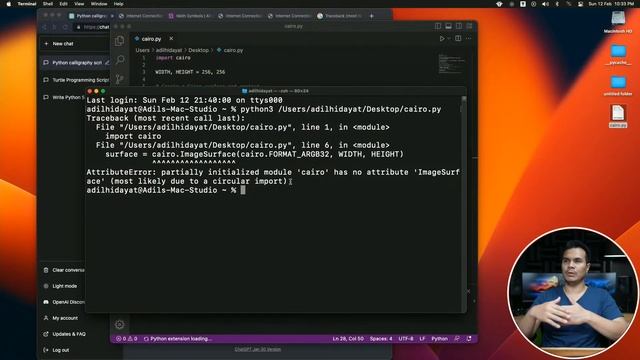Toggle VS Code bottom panel layout icon
Viewport: 640px width, 360px height.
449,26
